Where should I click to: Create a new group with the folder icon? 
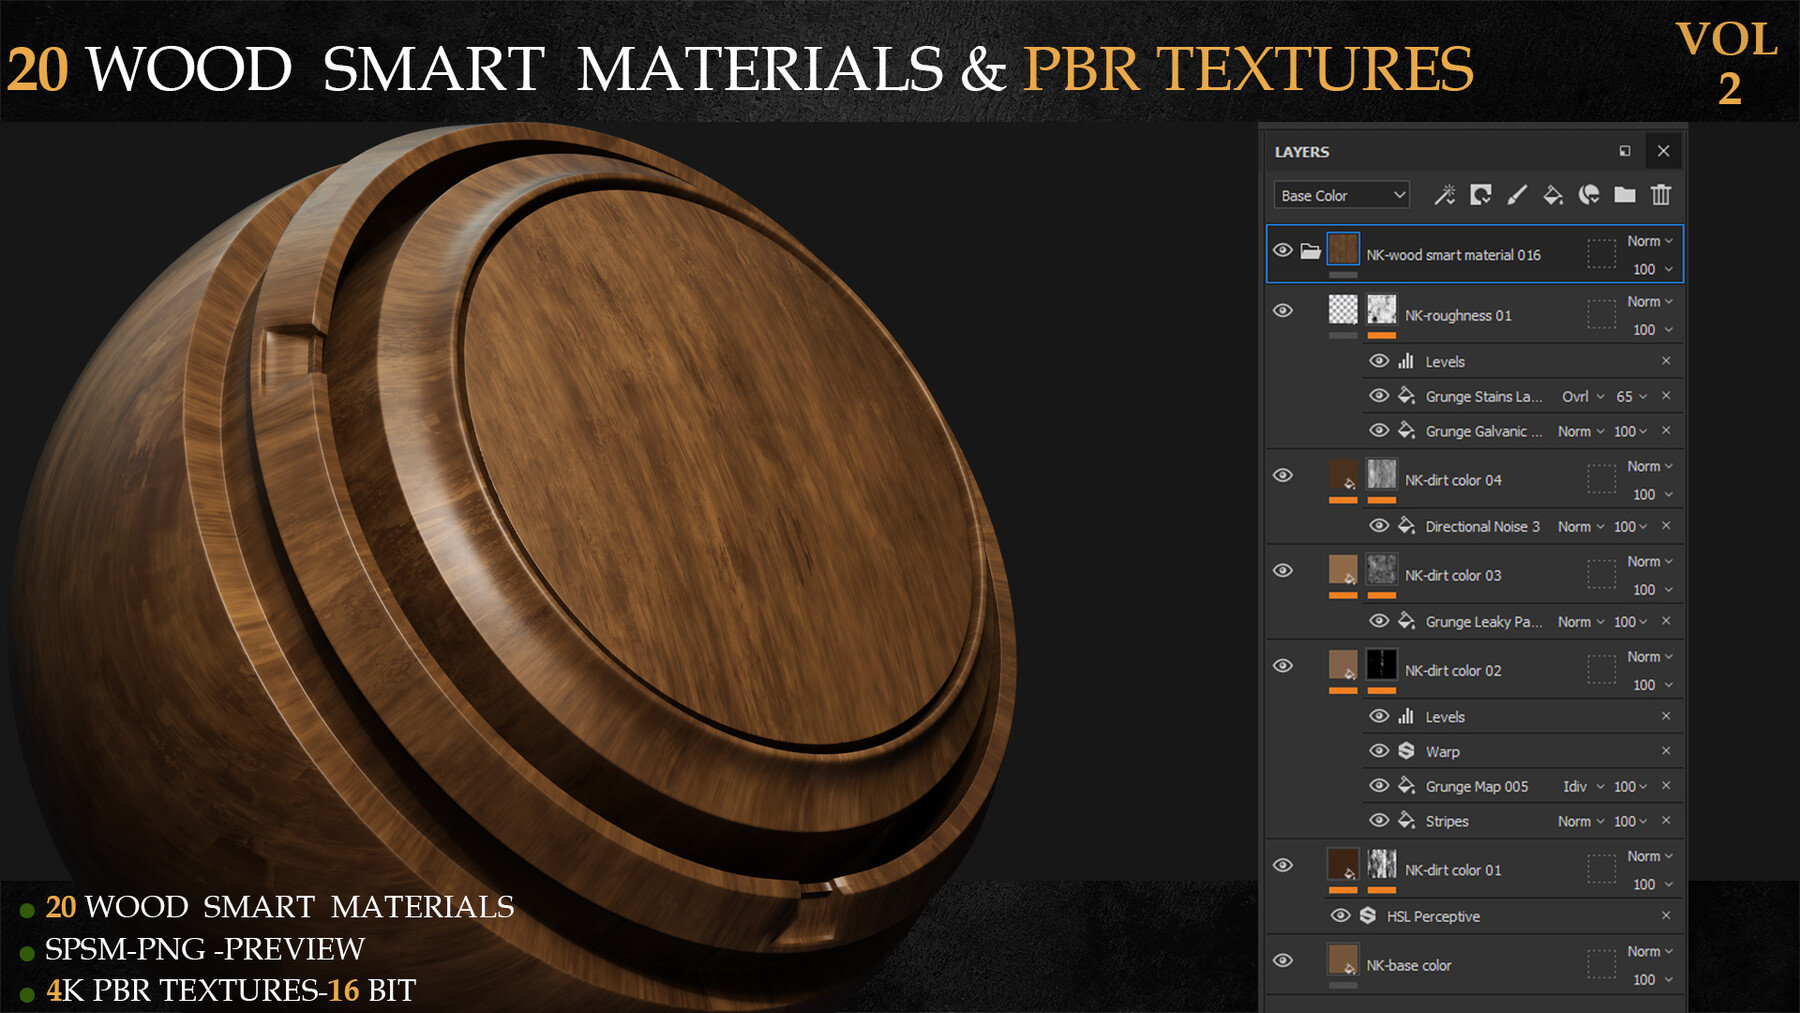click(x=1625, y=195)
